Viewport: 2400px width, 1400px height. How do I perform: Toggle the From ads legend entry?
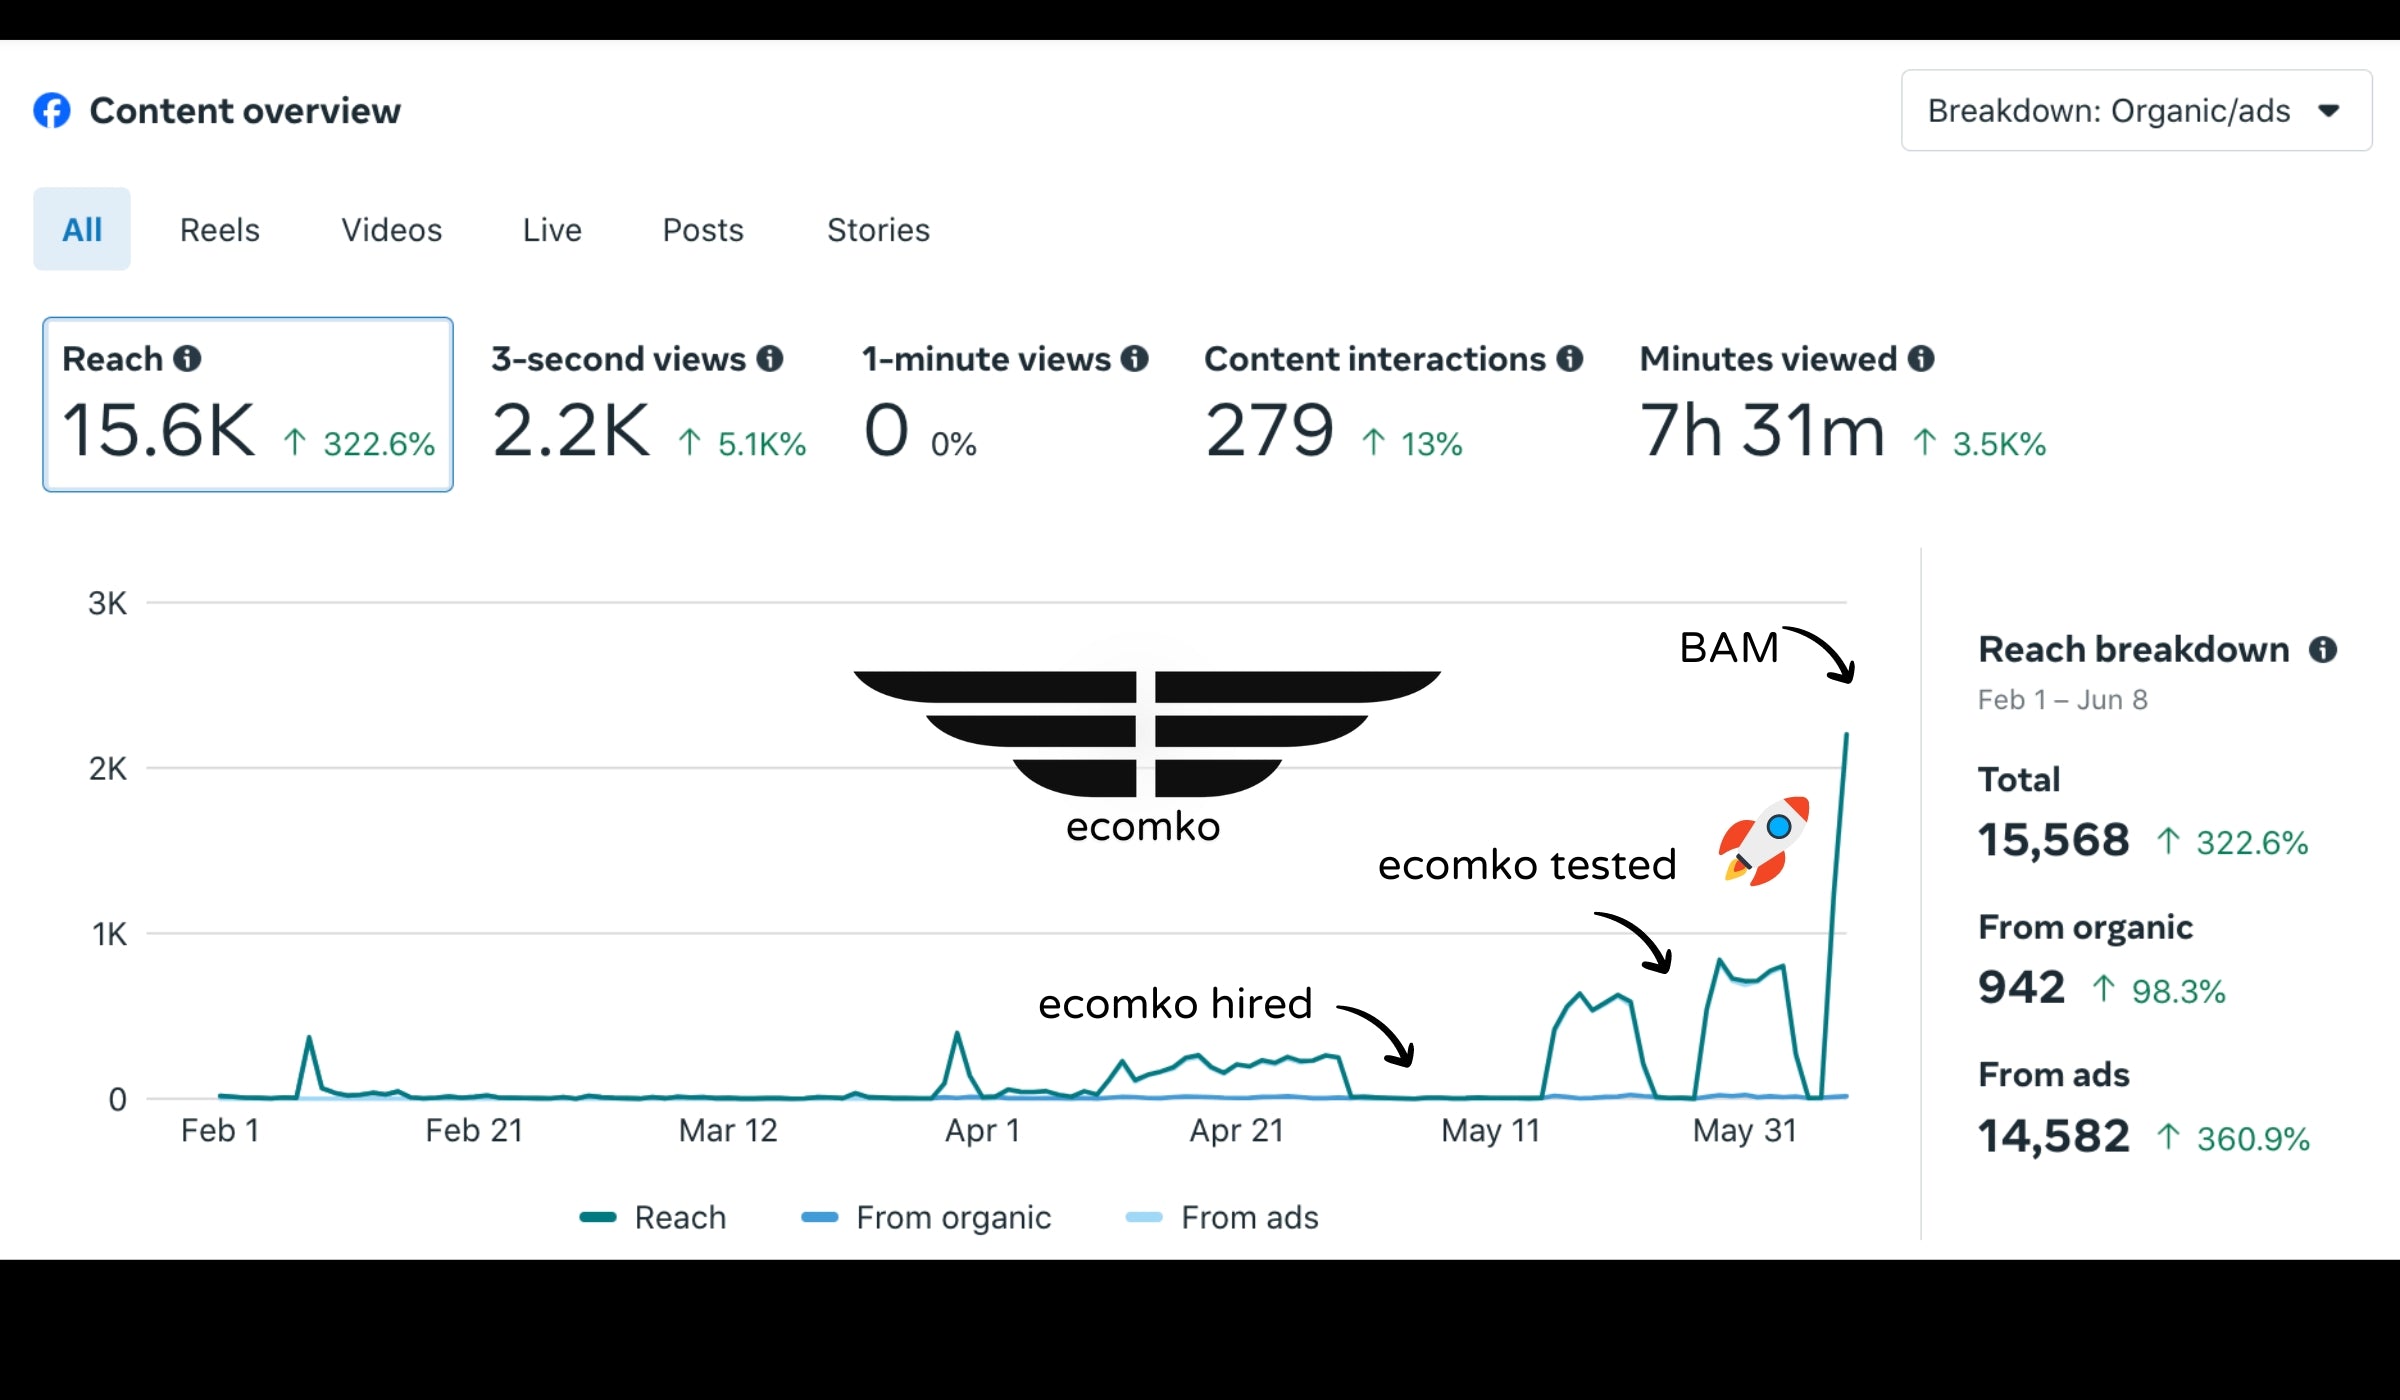1249,1217
